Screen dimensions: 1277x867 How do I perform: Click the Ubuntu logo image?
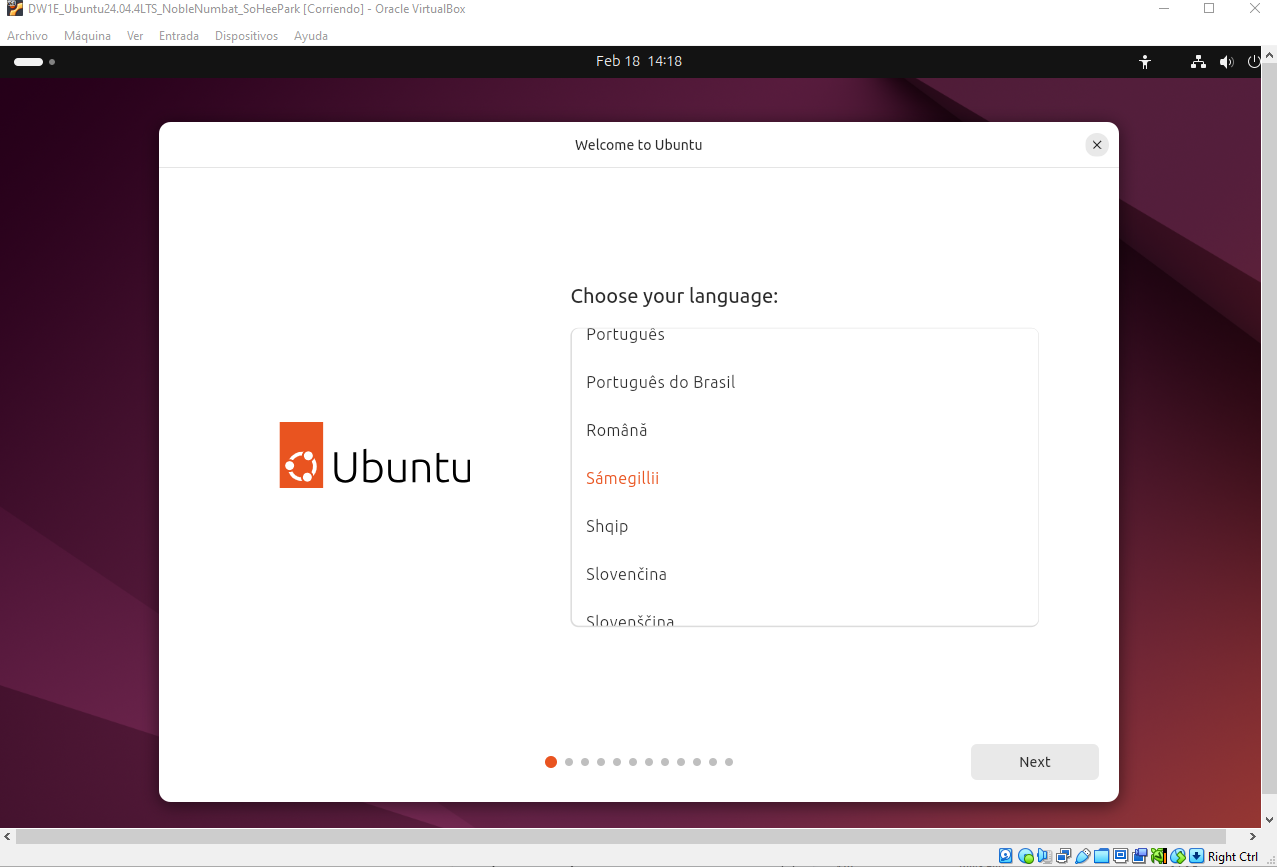tap(375, 455)
